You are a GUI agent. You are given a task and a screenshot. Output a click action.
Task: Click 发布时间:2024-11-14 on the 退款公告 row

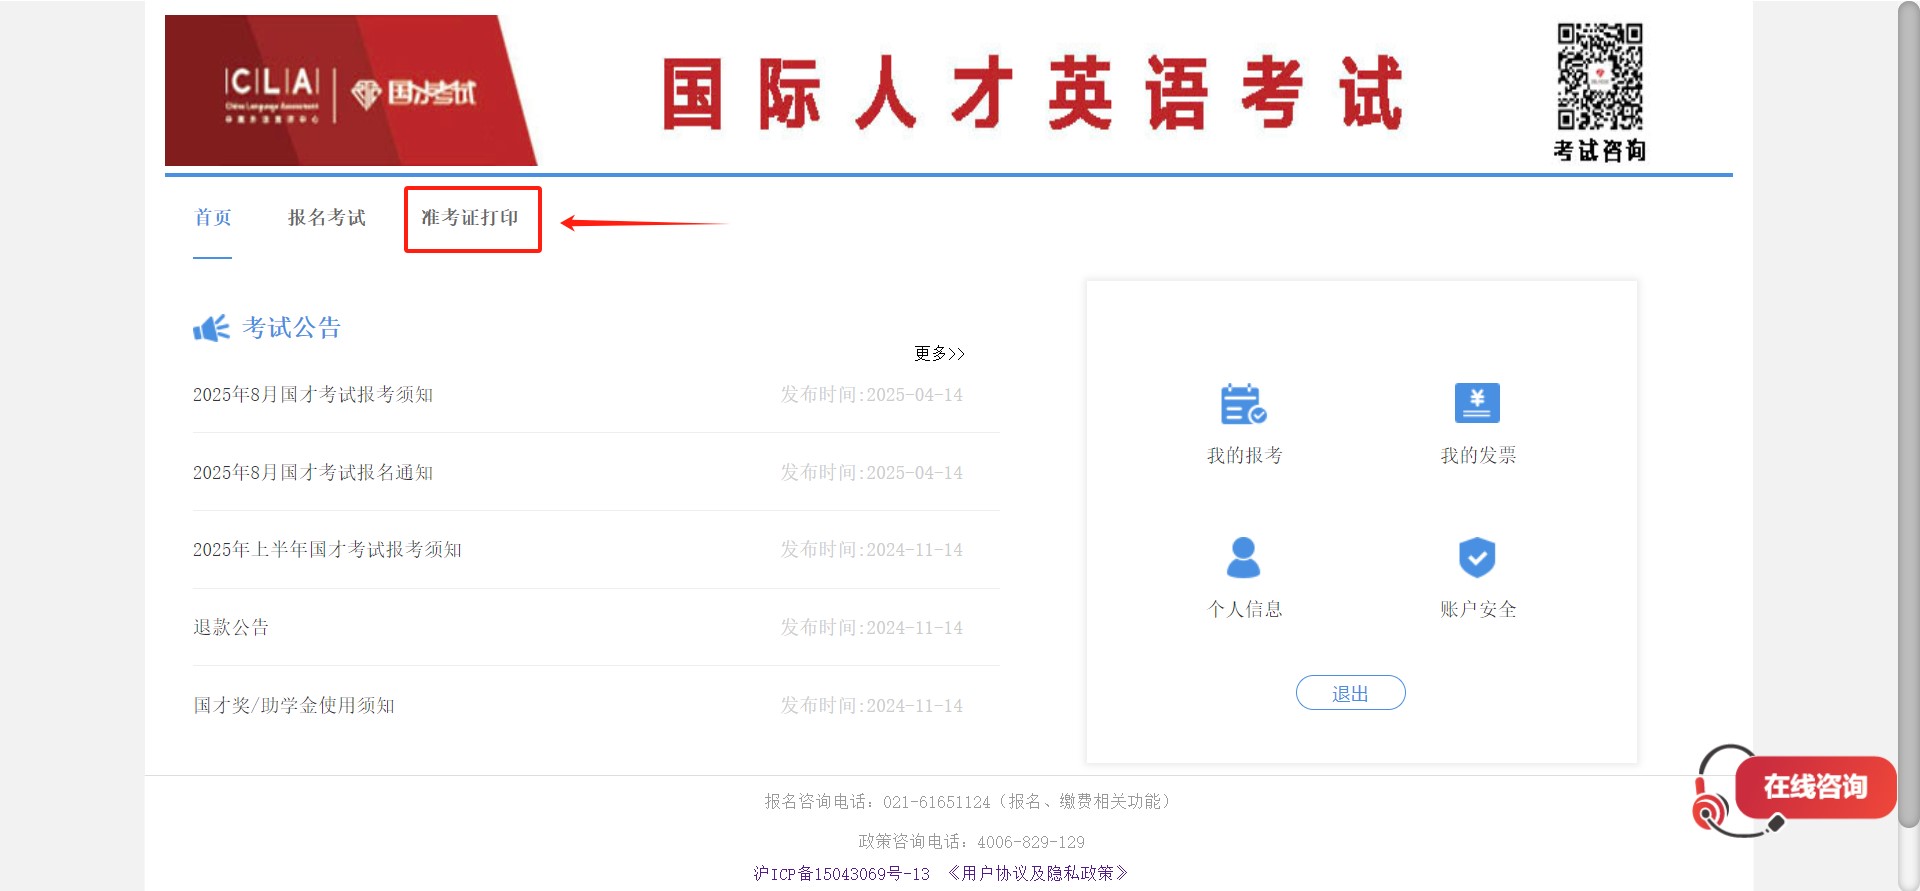pyautogui.click(x=872, y=628)
